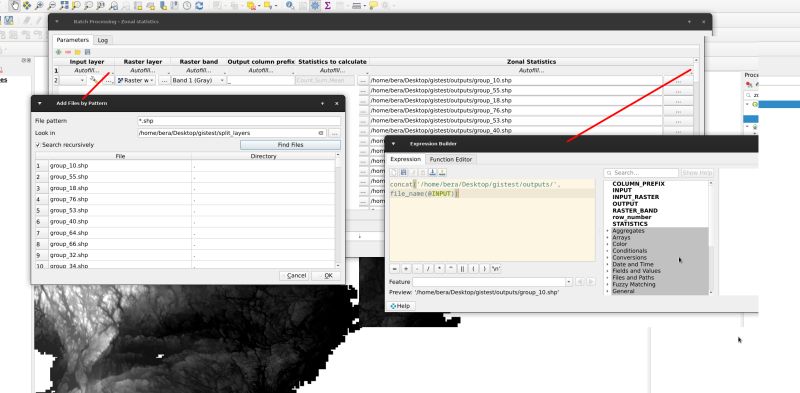800x393 pixels.
Task: Click the equals operator button
Action: (394, 269)
